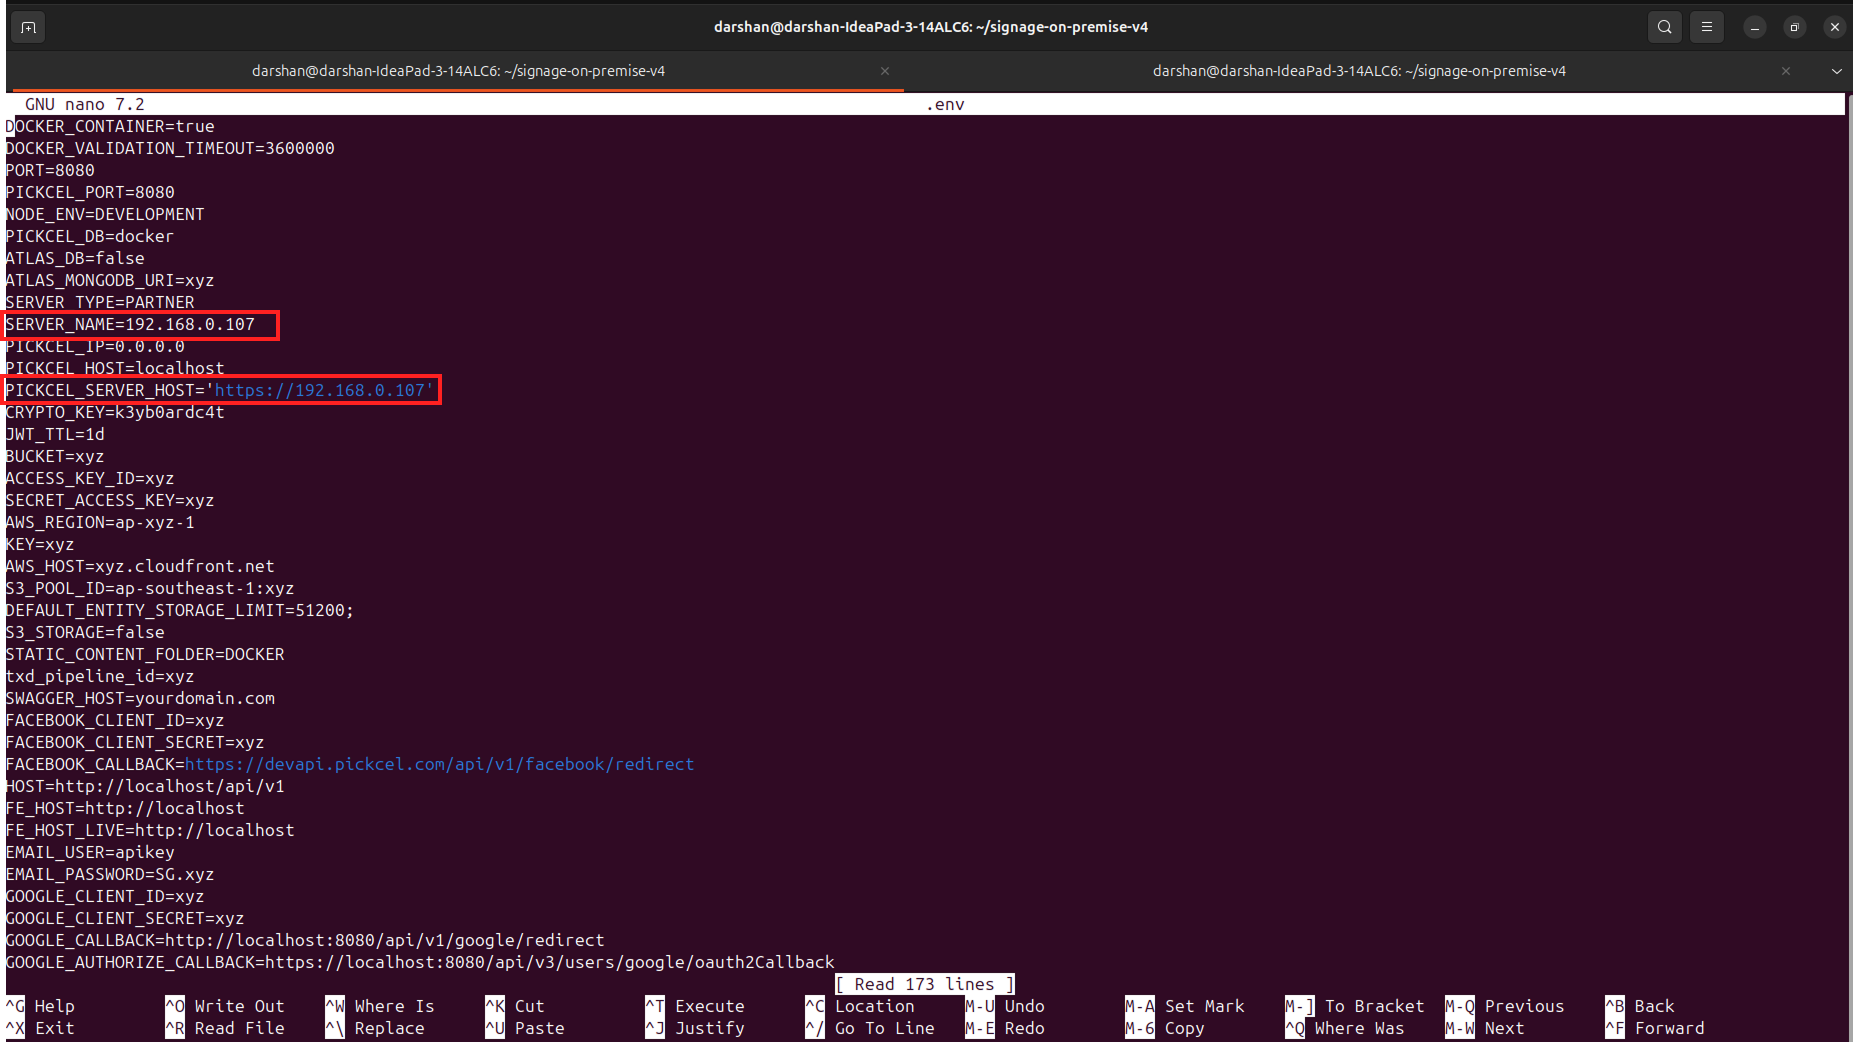Click Where Is to start a search
This screenshot has height=1042, width=1853.
[394, 1006]
